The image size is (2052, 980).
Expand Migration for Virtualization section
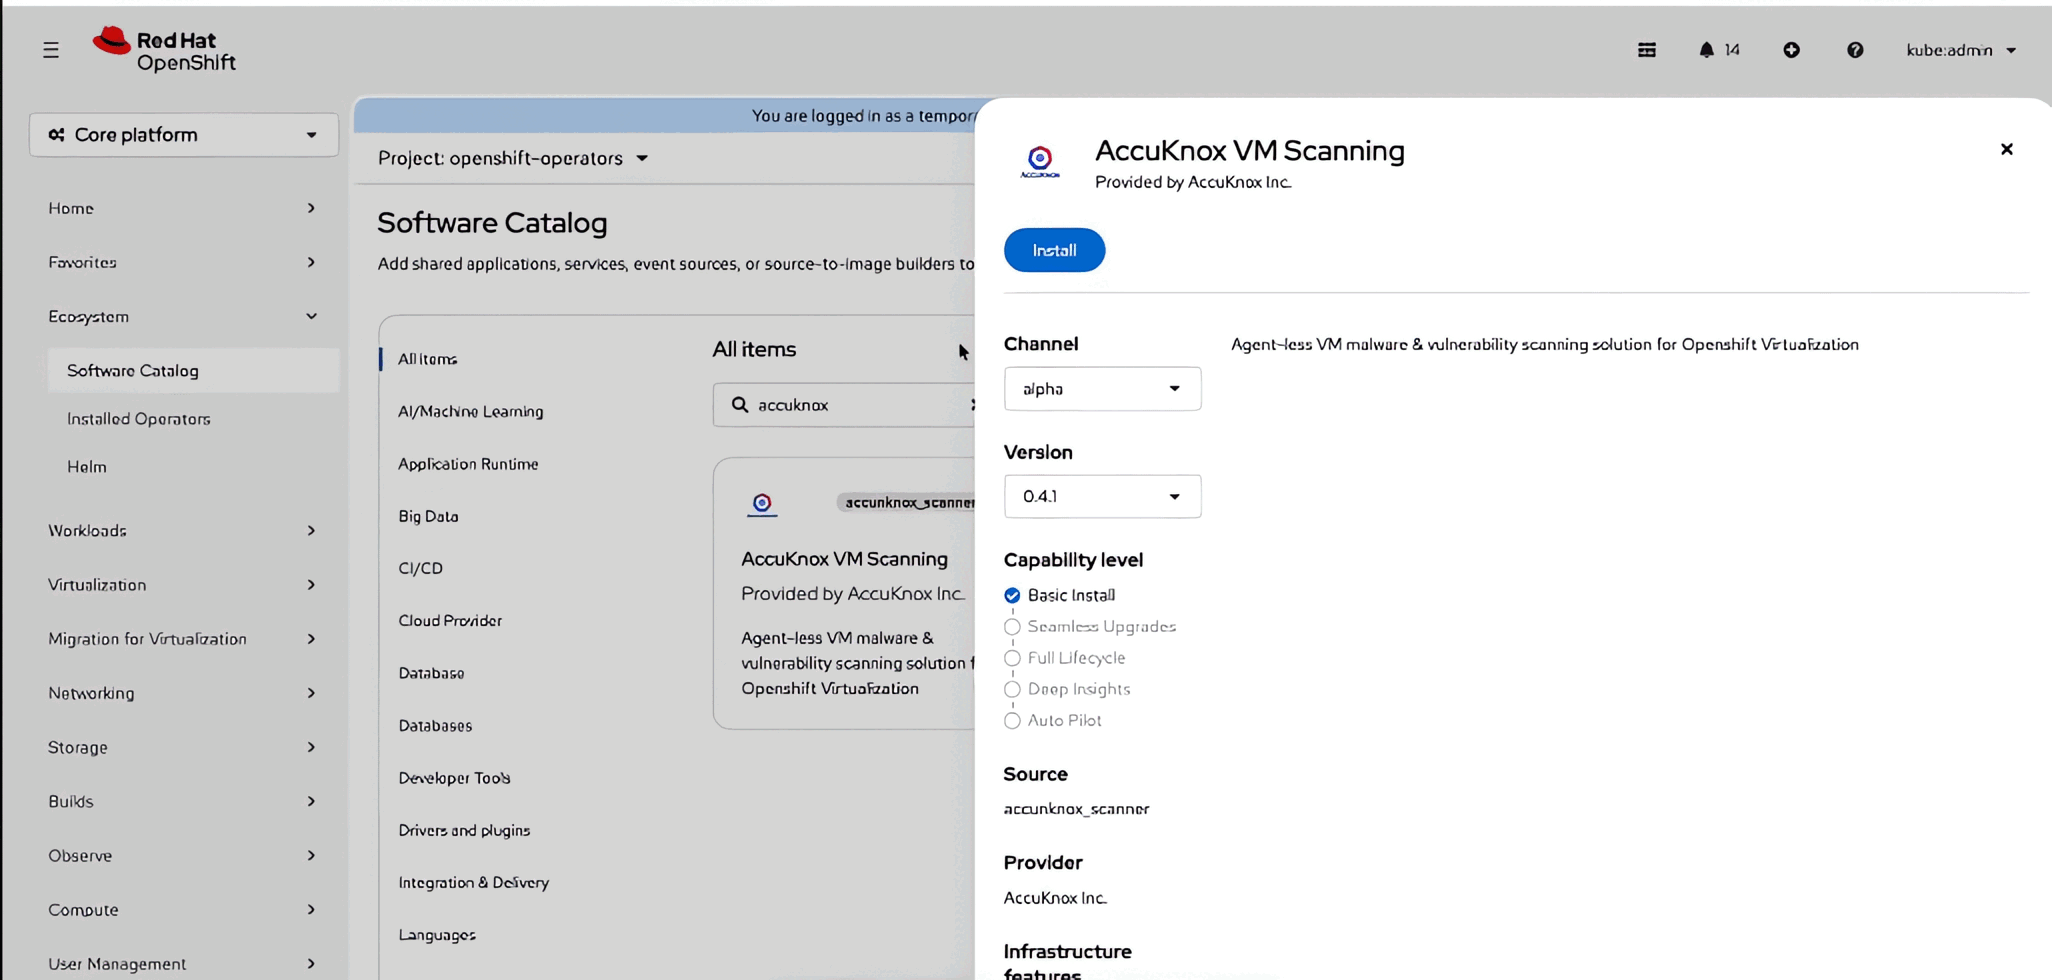pyautogui.click(x=183, y=639)
